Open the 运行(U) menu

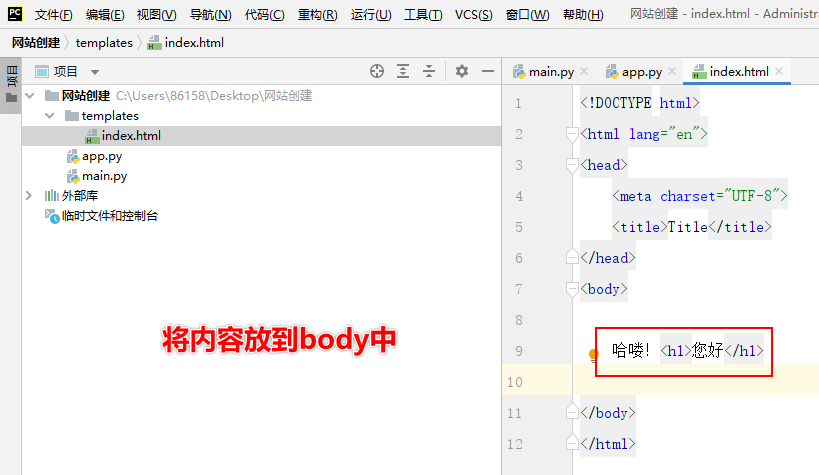pyautogui.click(x=371, y=15)
